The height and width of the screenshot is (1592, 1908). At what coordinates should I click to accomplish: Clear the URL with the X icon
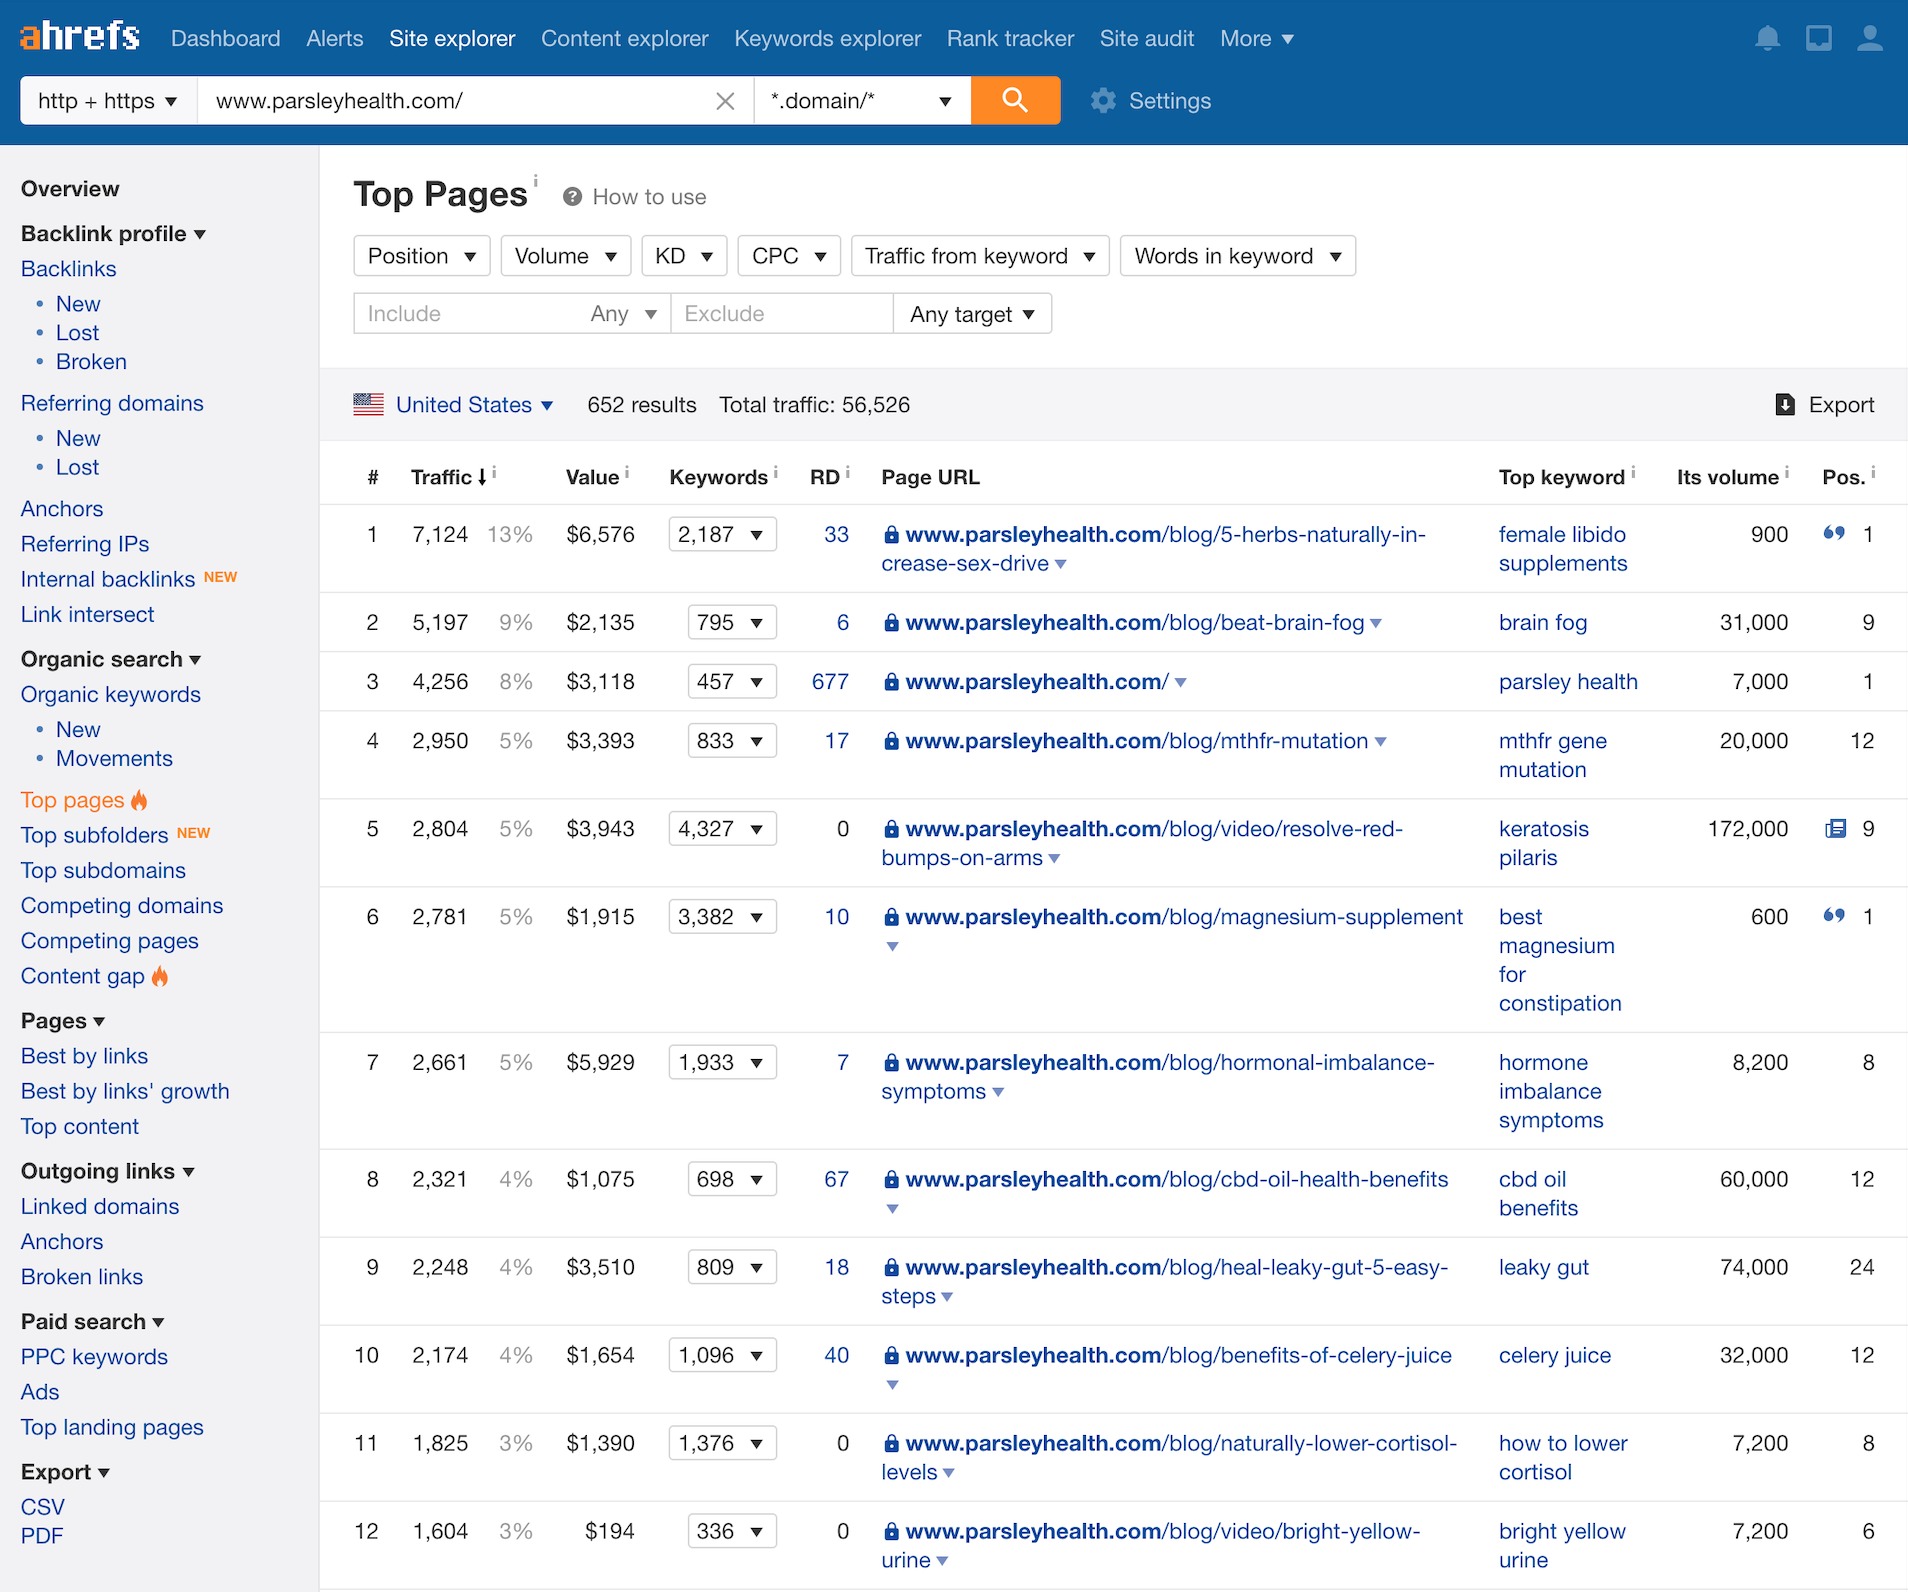point(725,101)
